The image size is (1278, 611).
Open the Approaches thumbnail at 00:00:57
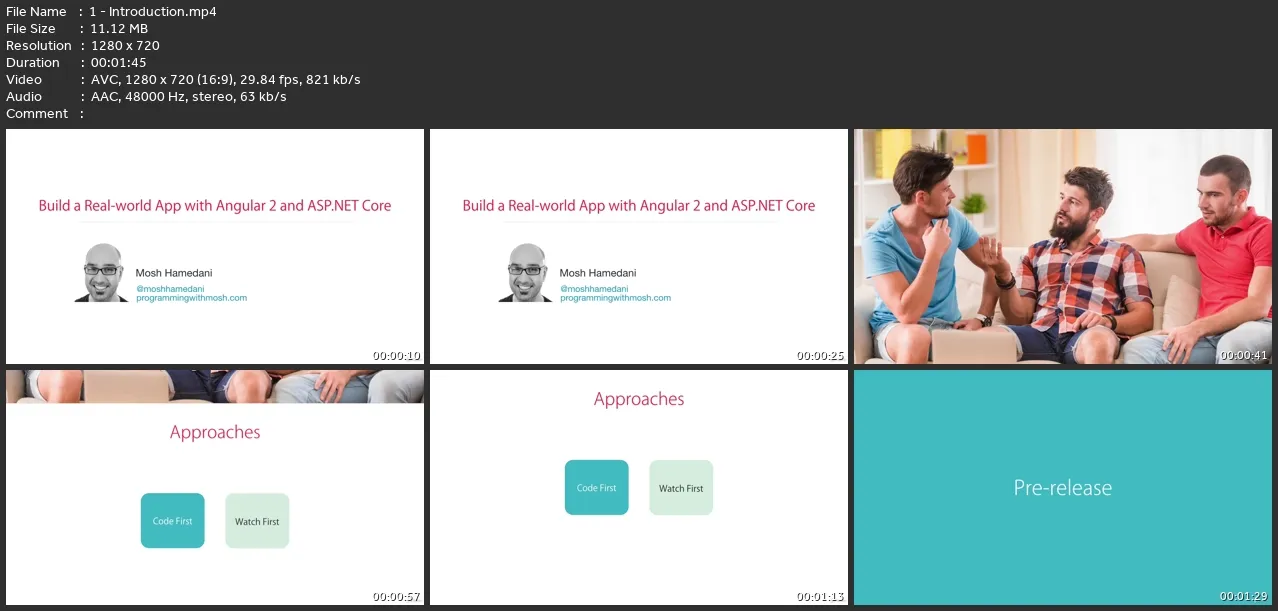(x=215, y=487)
